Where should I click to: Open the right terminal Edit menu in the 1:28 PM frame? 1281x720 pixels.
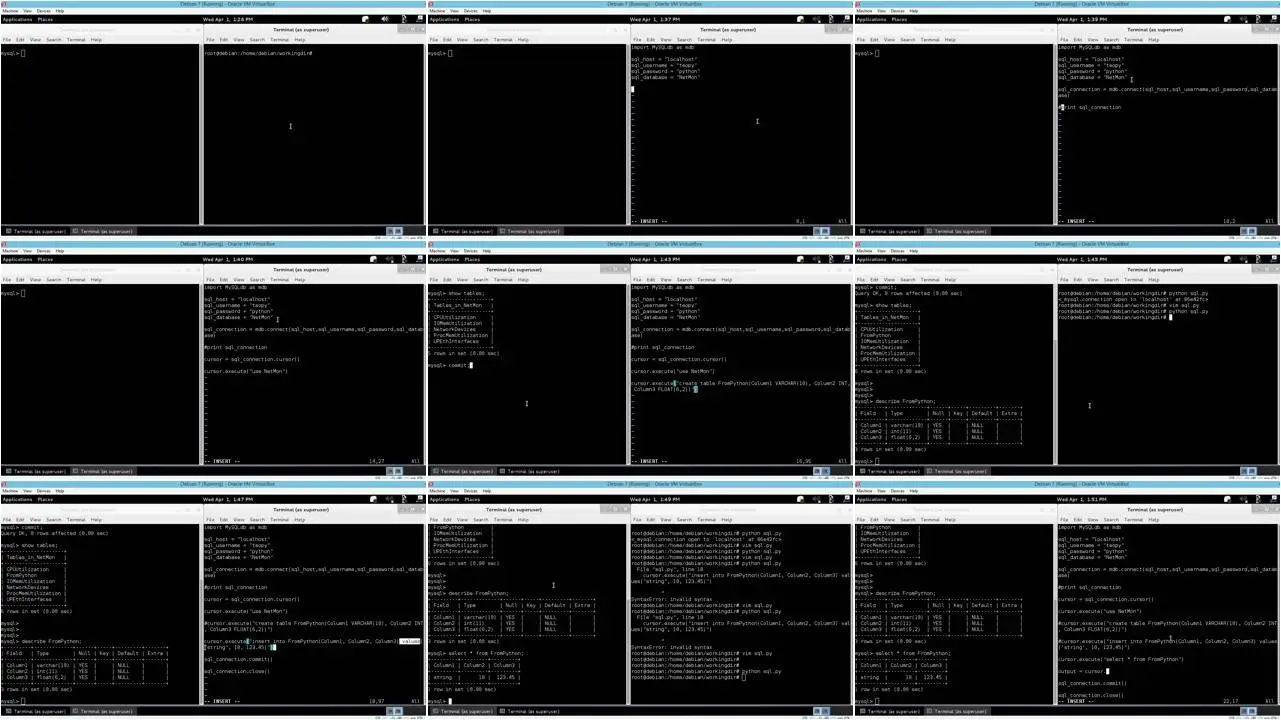point(224,40)
